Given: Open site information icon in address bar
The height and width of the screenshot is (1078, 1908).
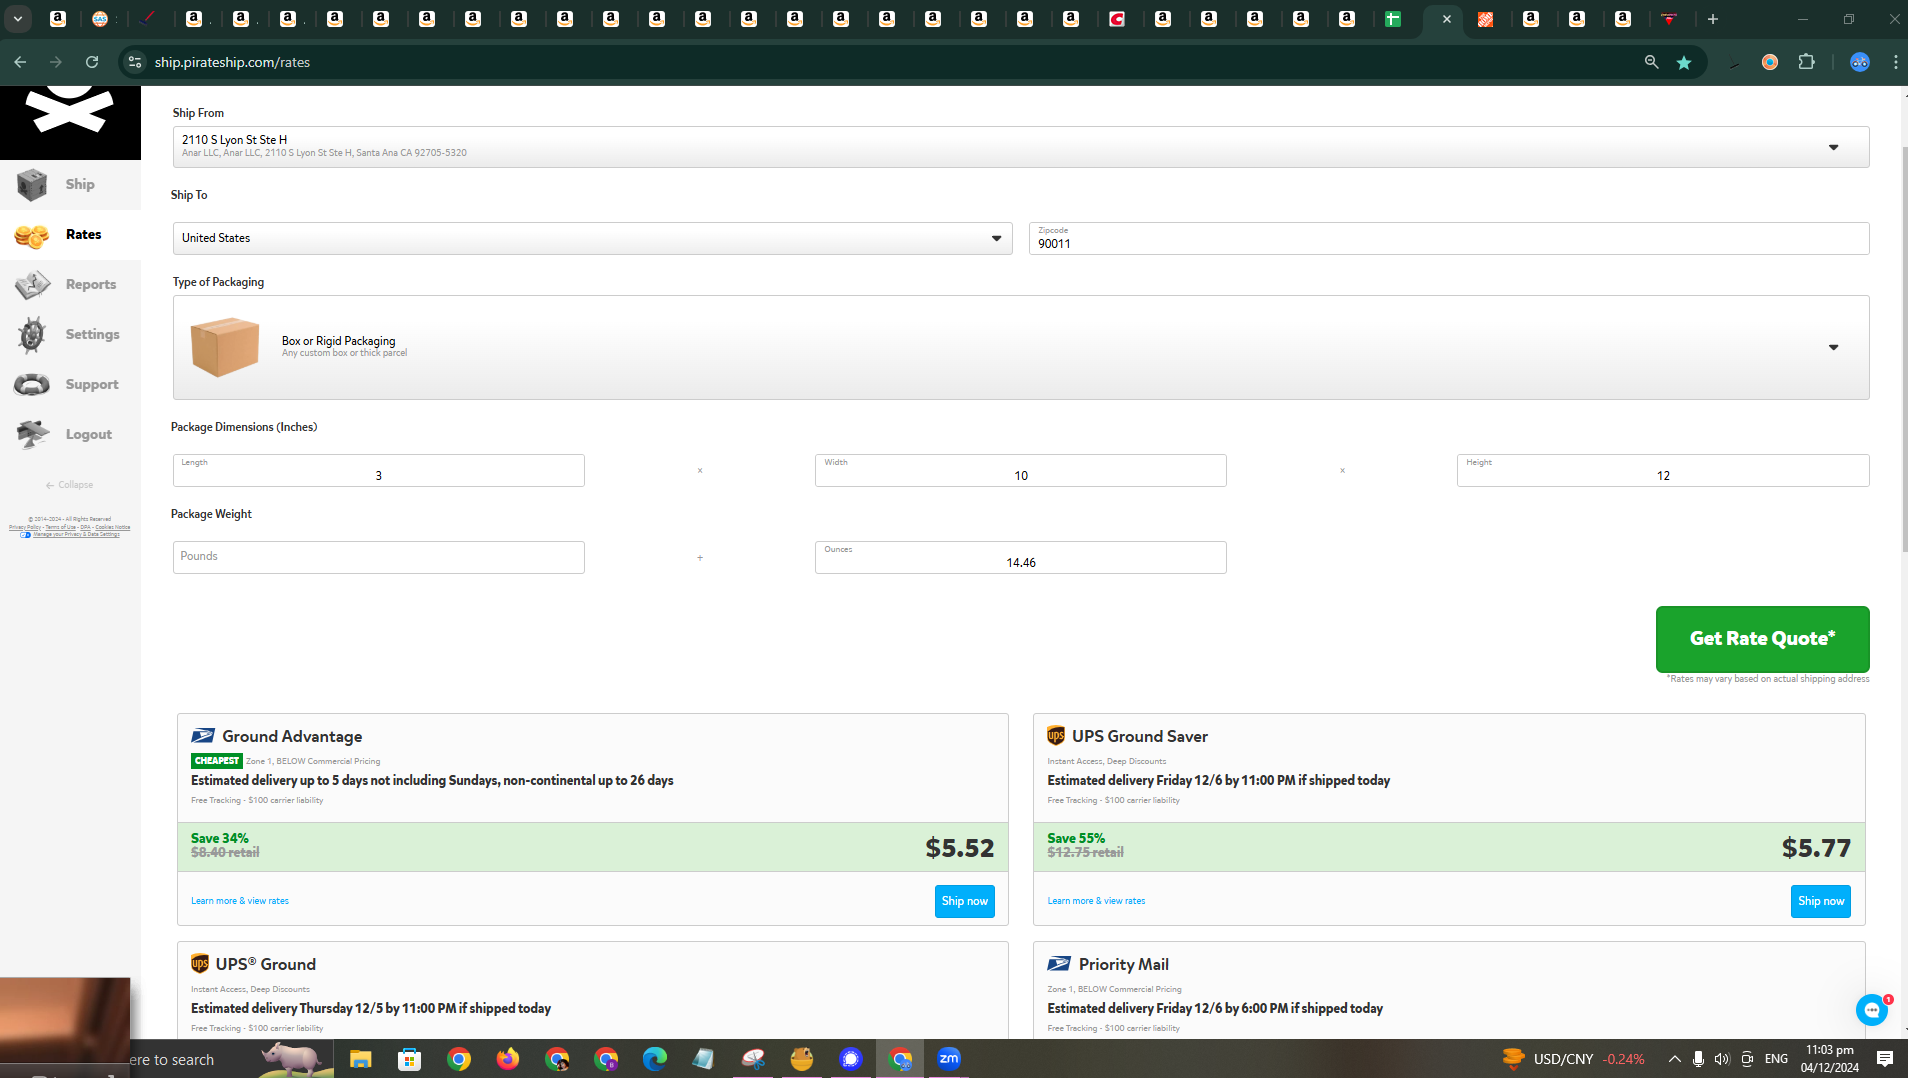Looking at the screenshot, I should pos(134,62).
